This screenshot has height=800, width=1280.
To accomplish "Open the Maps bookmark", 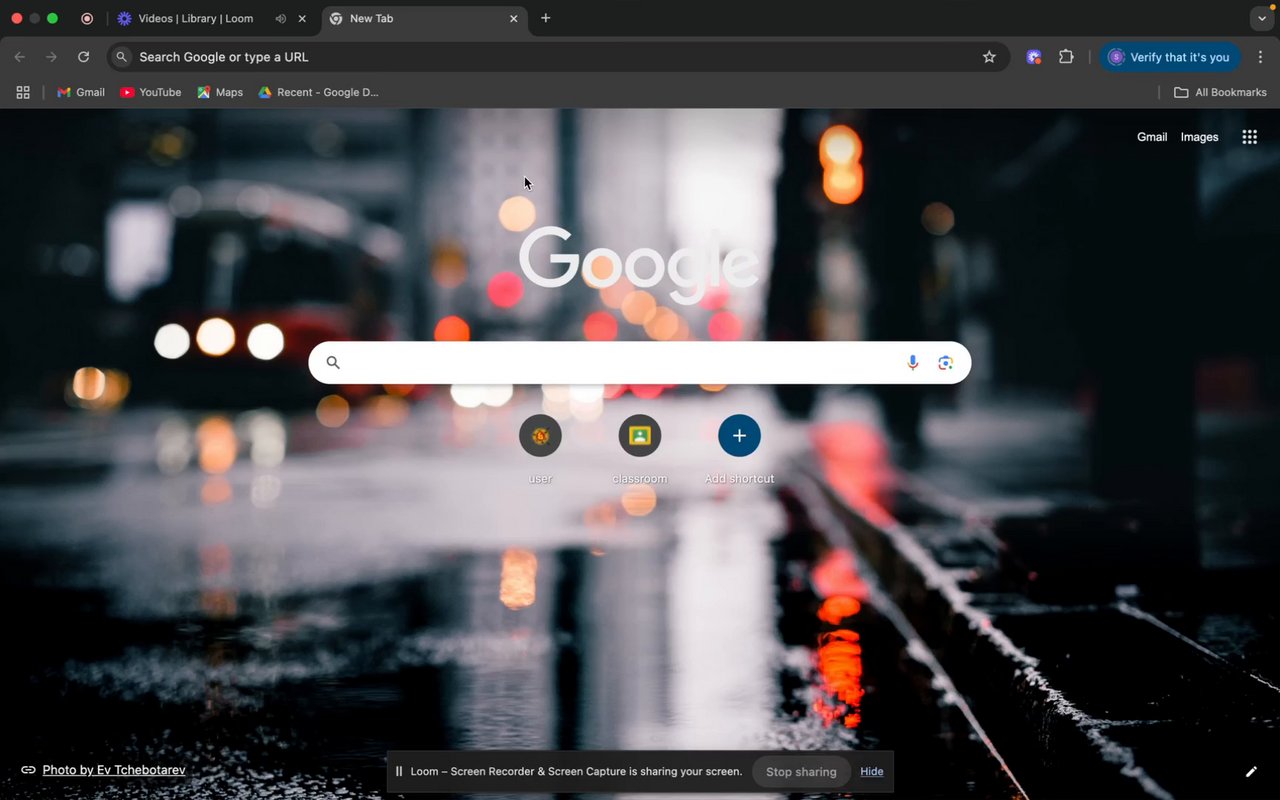I will 220,92.
